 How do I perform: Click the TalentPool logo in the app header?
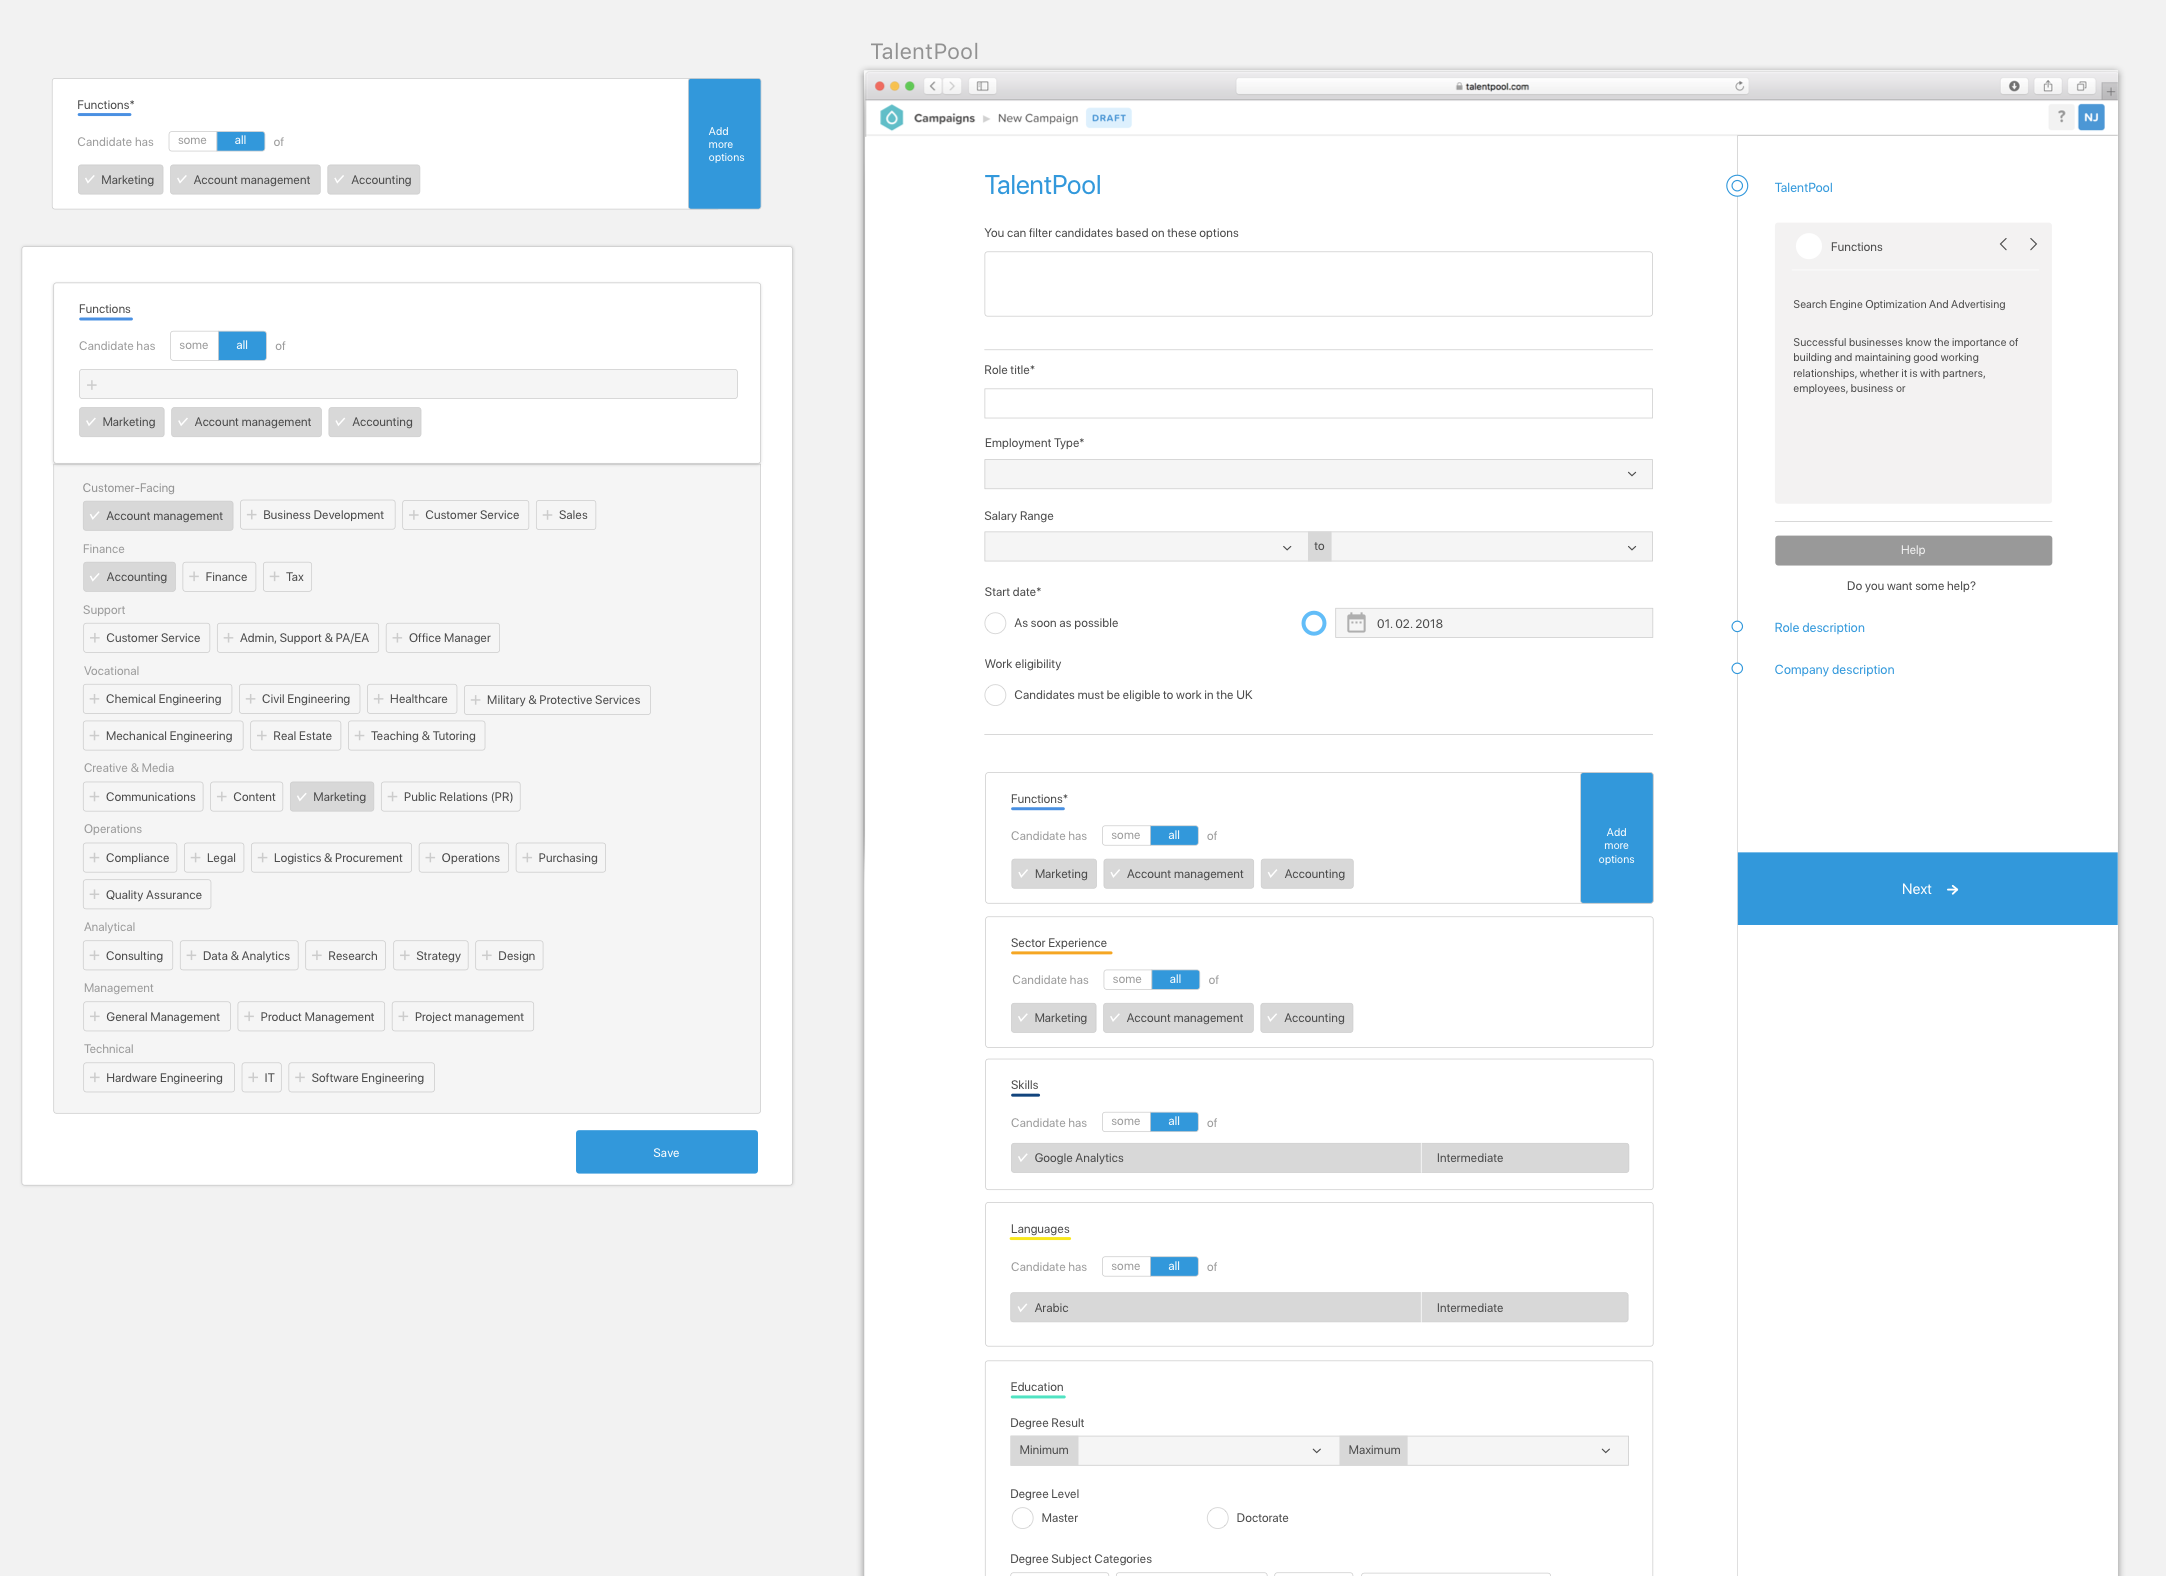pyautogui.click(x=891, y=118)
